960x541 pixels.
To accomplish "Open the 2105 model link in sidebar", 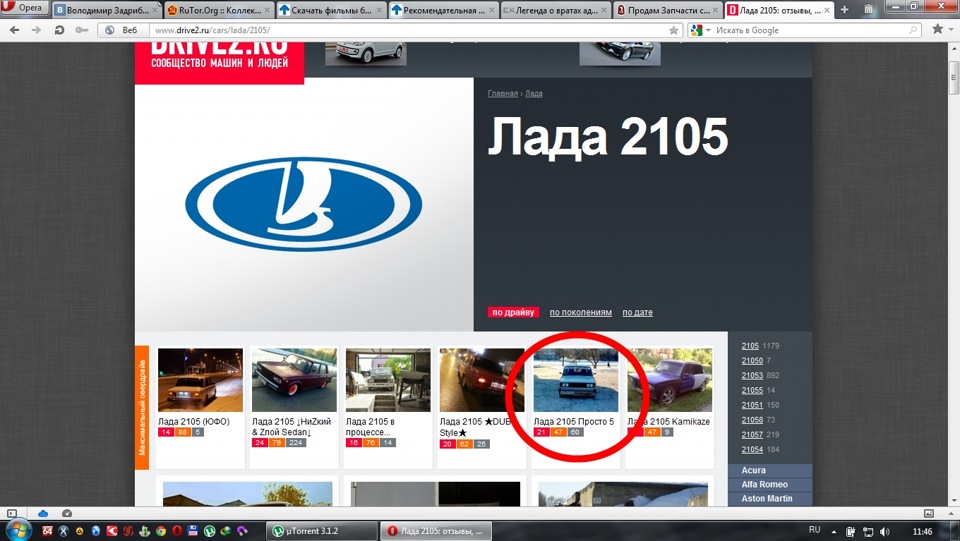I will (x=750, y=346).
